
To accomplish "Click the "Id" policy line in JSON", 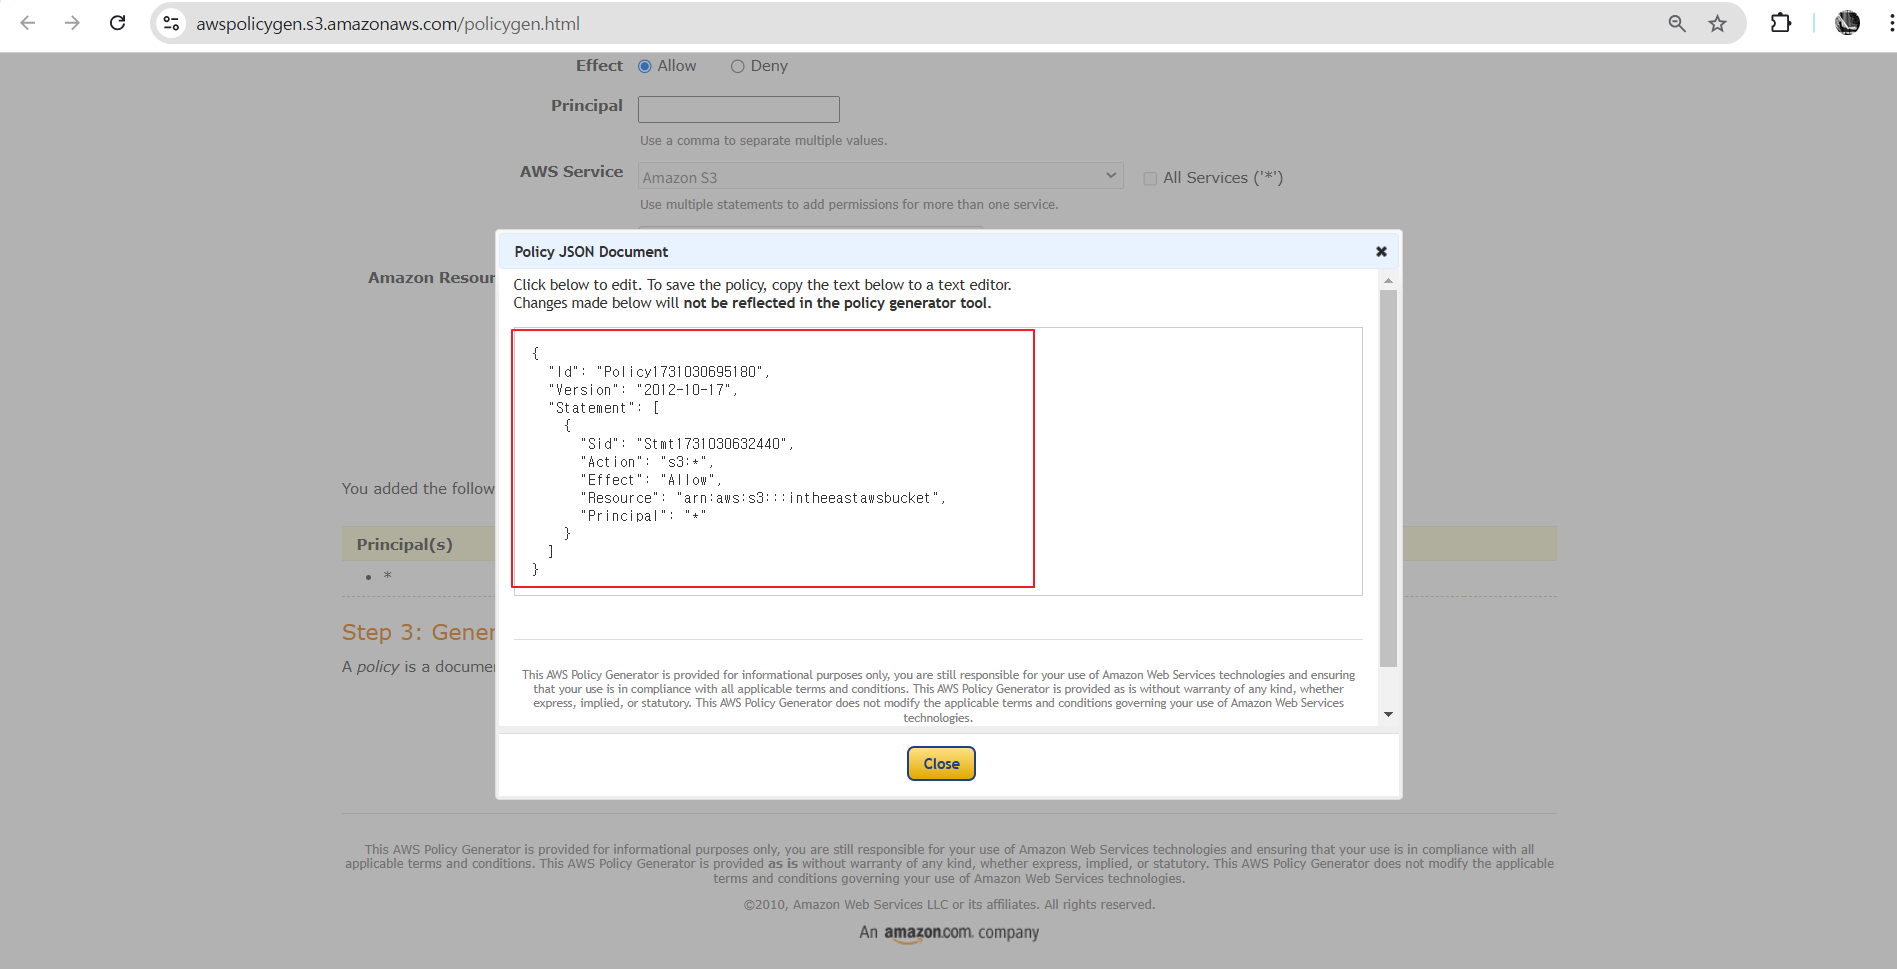I will (658, 372).
